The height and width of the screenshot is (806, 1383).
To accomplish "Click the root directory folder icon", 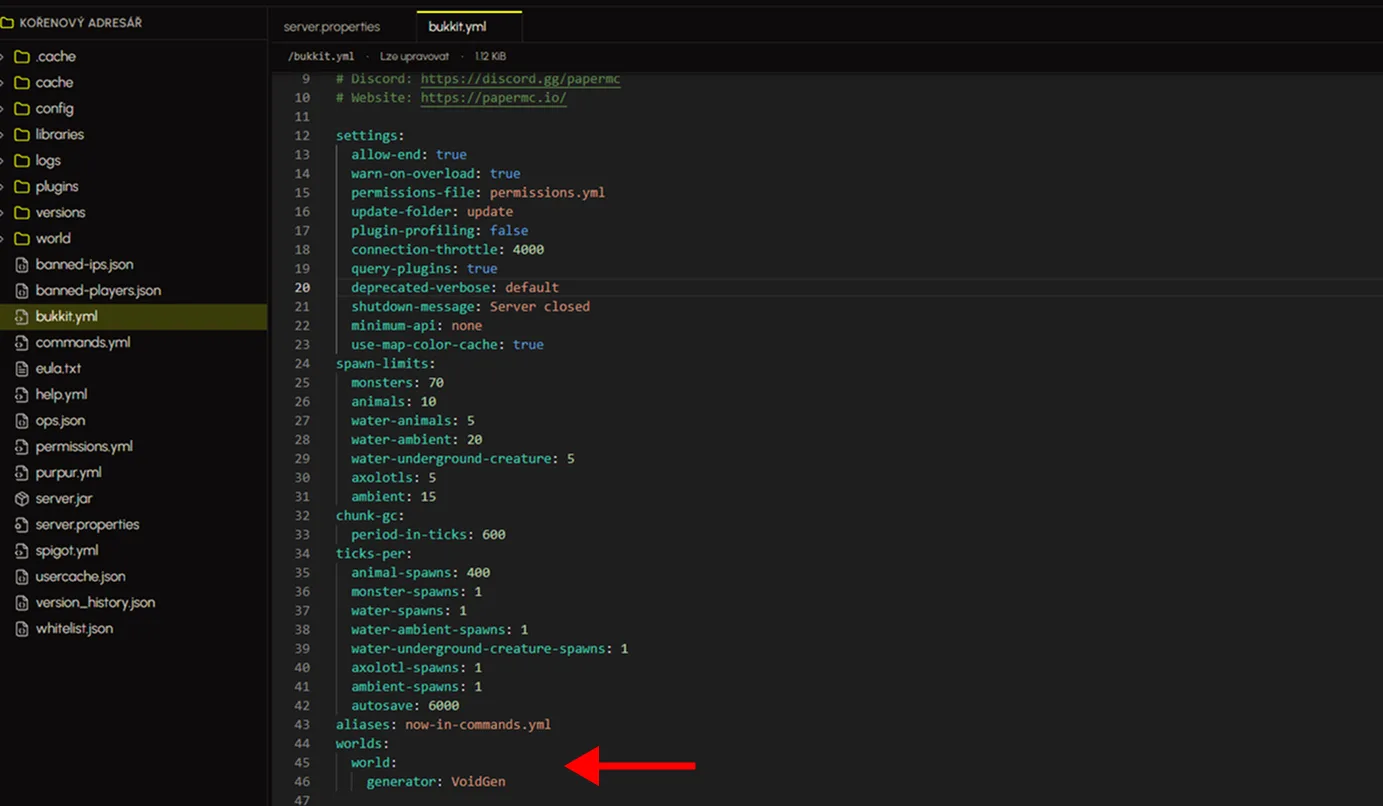I will [x=7, y=22].
